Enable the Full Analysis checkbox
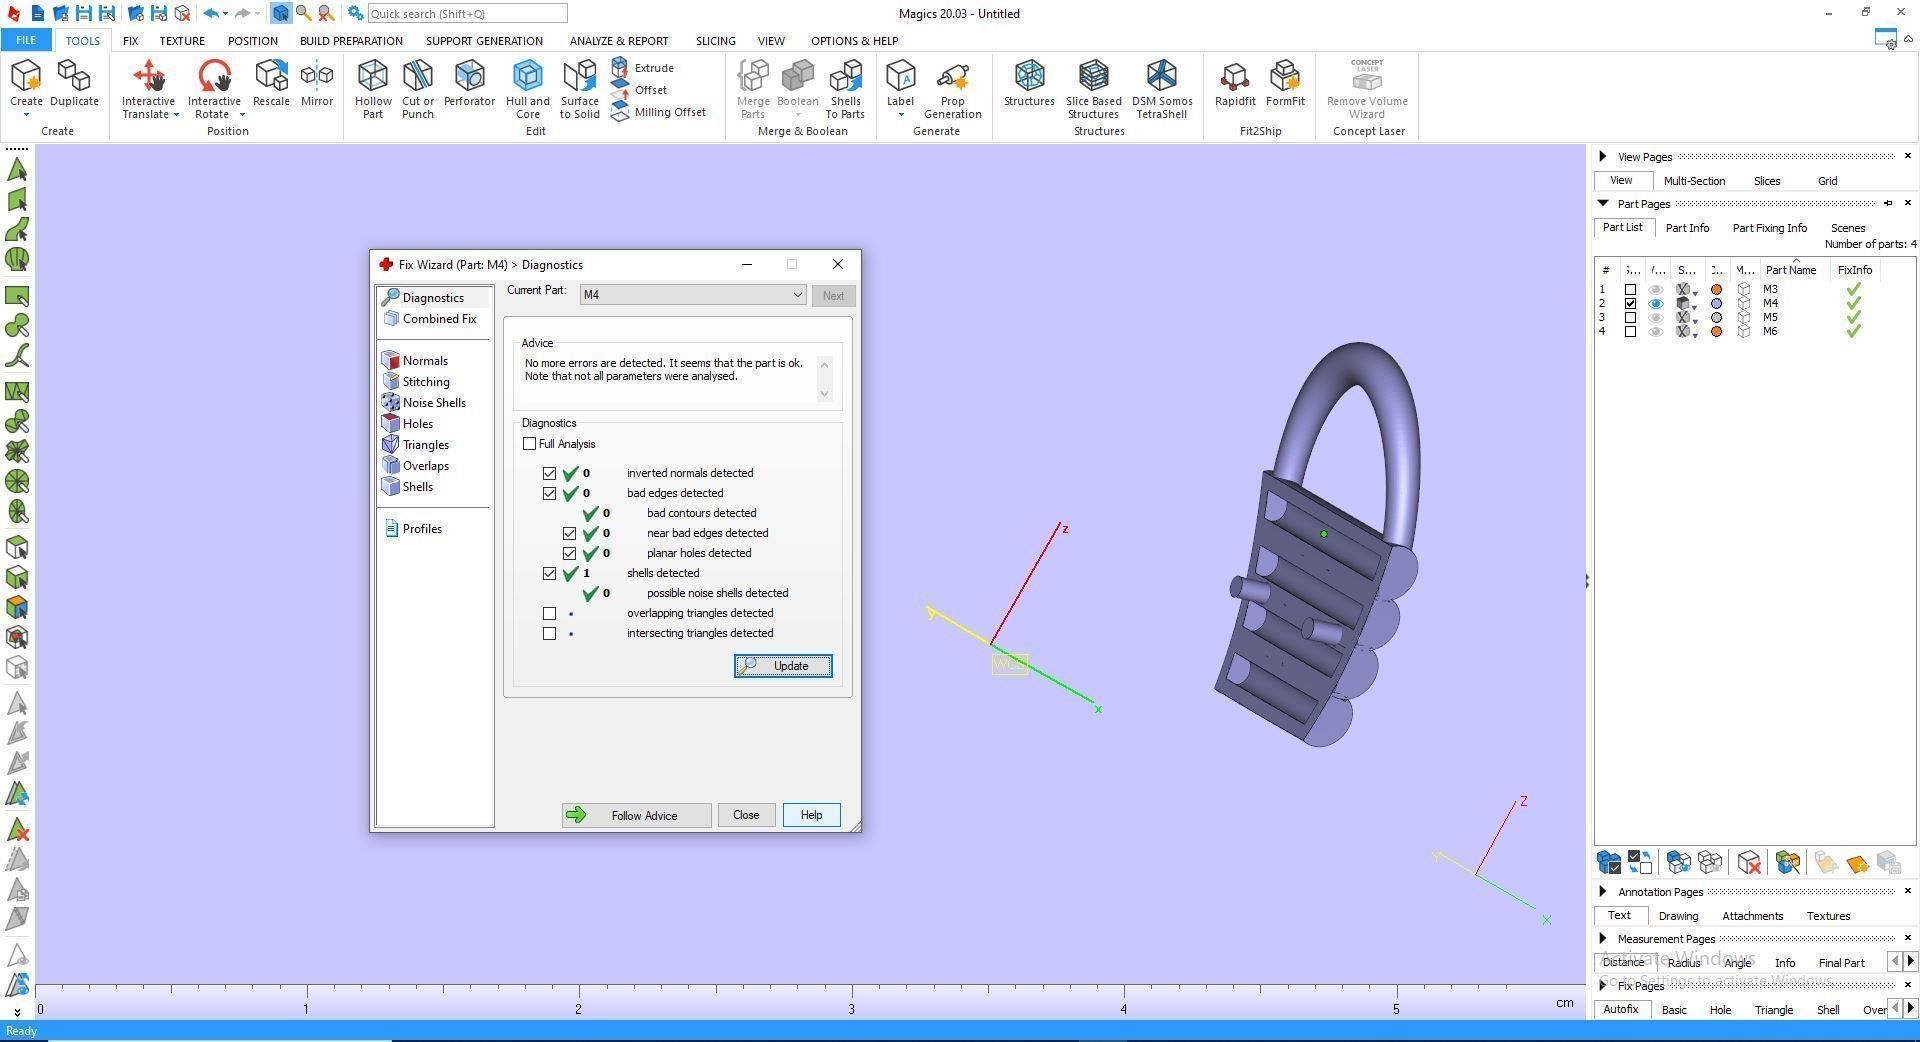 click(x=529, y=444)
